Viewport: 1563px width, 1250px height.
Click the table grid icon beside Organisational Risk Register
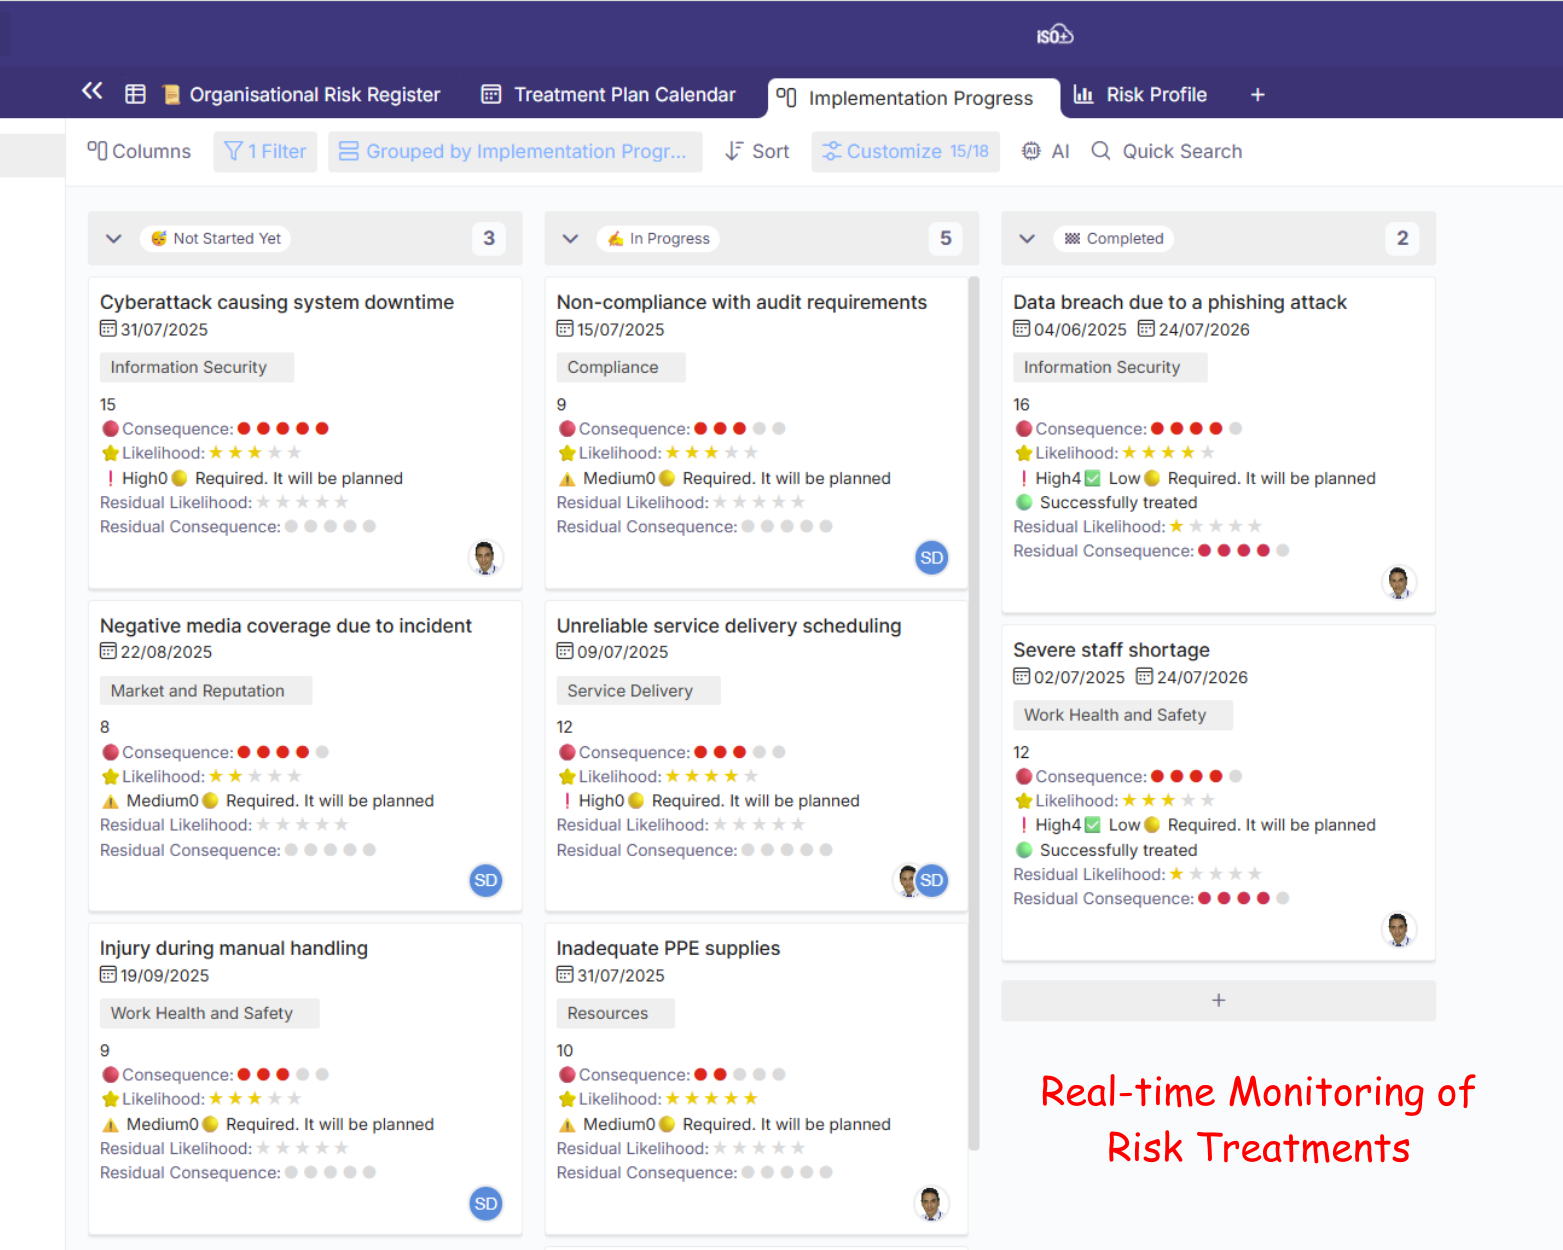click(x=135, y=94)
